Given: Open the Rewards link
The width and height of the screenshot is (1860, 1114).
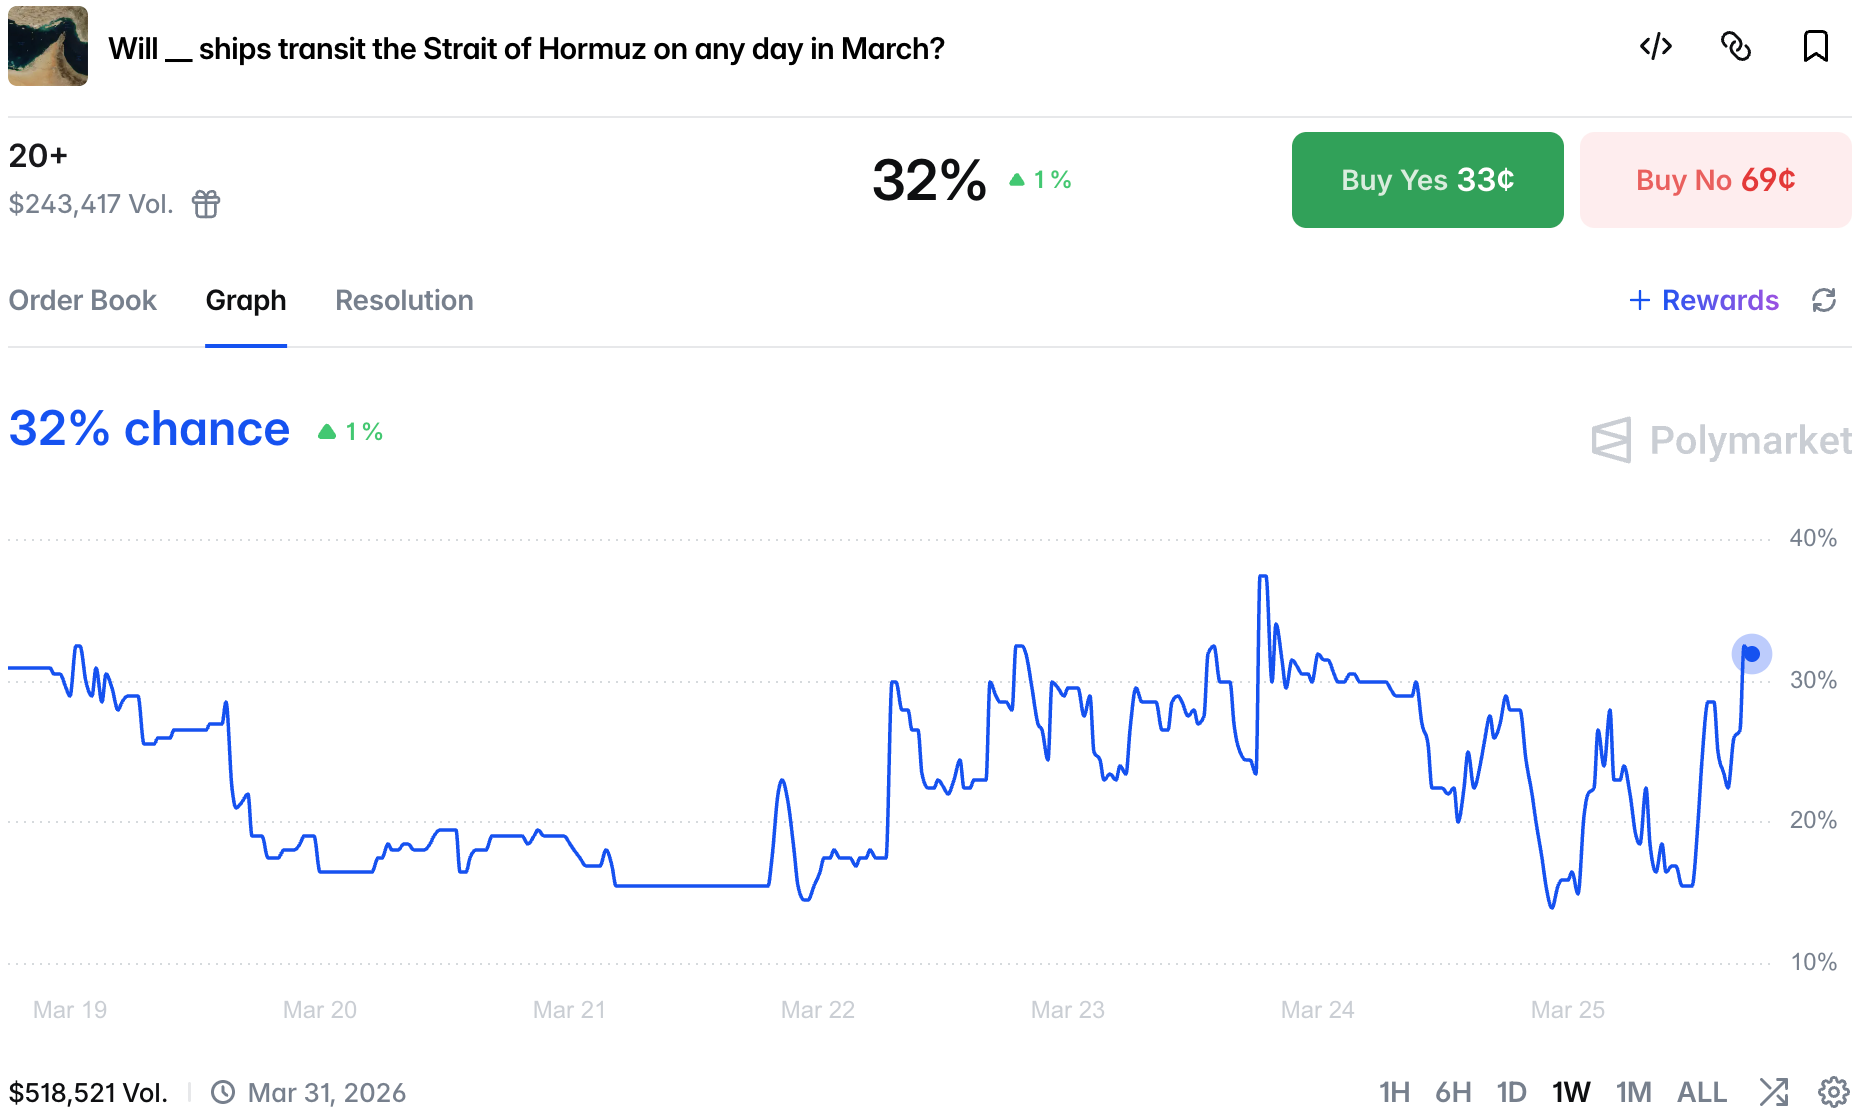Looking at the screenshot, I should tap(1704, 300).
